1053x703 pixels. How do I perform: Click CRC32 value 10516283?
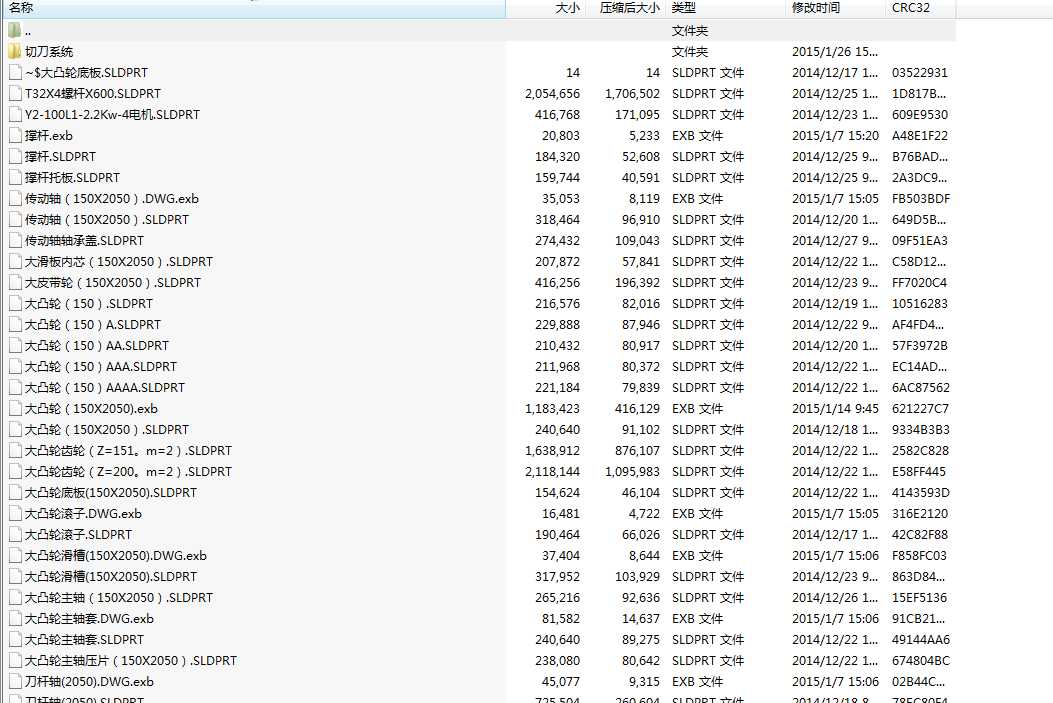click(x=919, y=303)
